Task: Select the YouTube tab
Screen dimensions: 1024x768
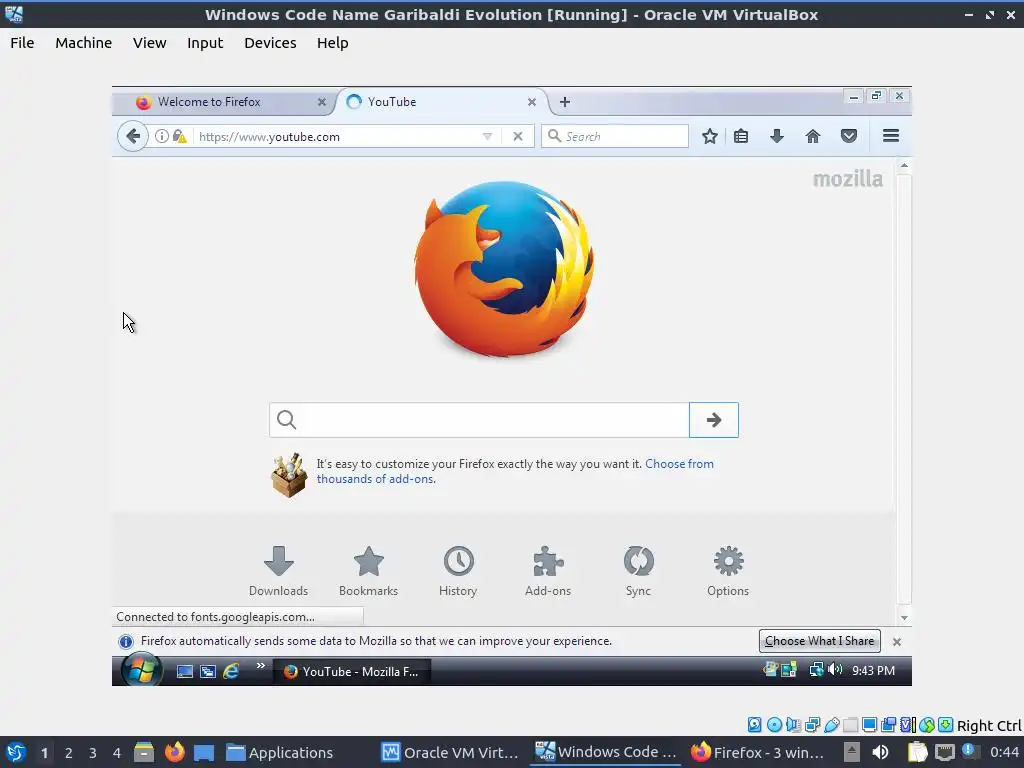Action: 441,102
